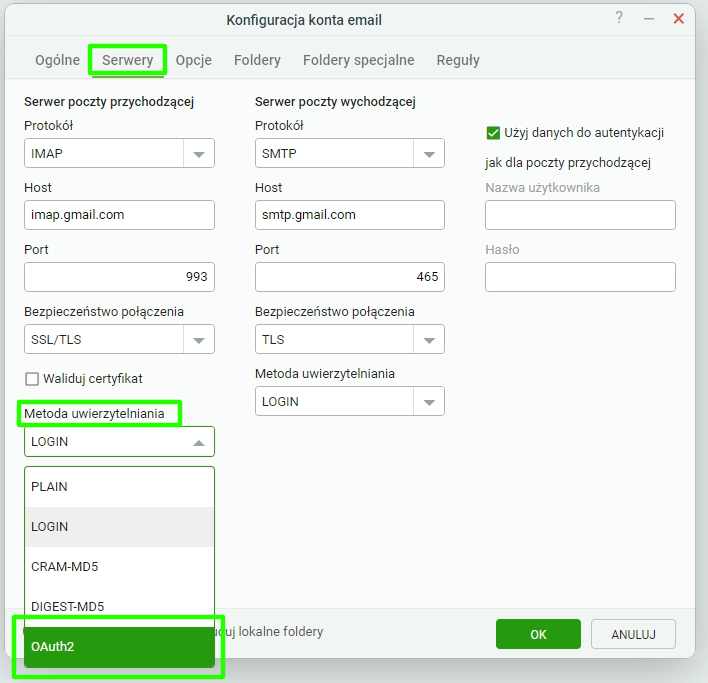This screenshot has height=683, width=708.
Task: Open the Reguły tab
Action: pyautogui.click(x=458, y=60)
